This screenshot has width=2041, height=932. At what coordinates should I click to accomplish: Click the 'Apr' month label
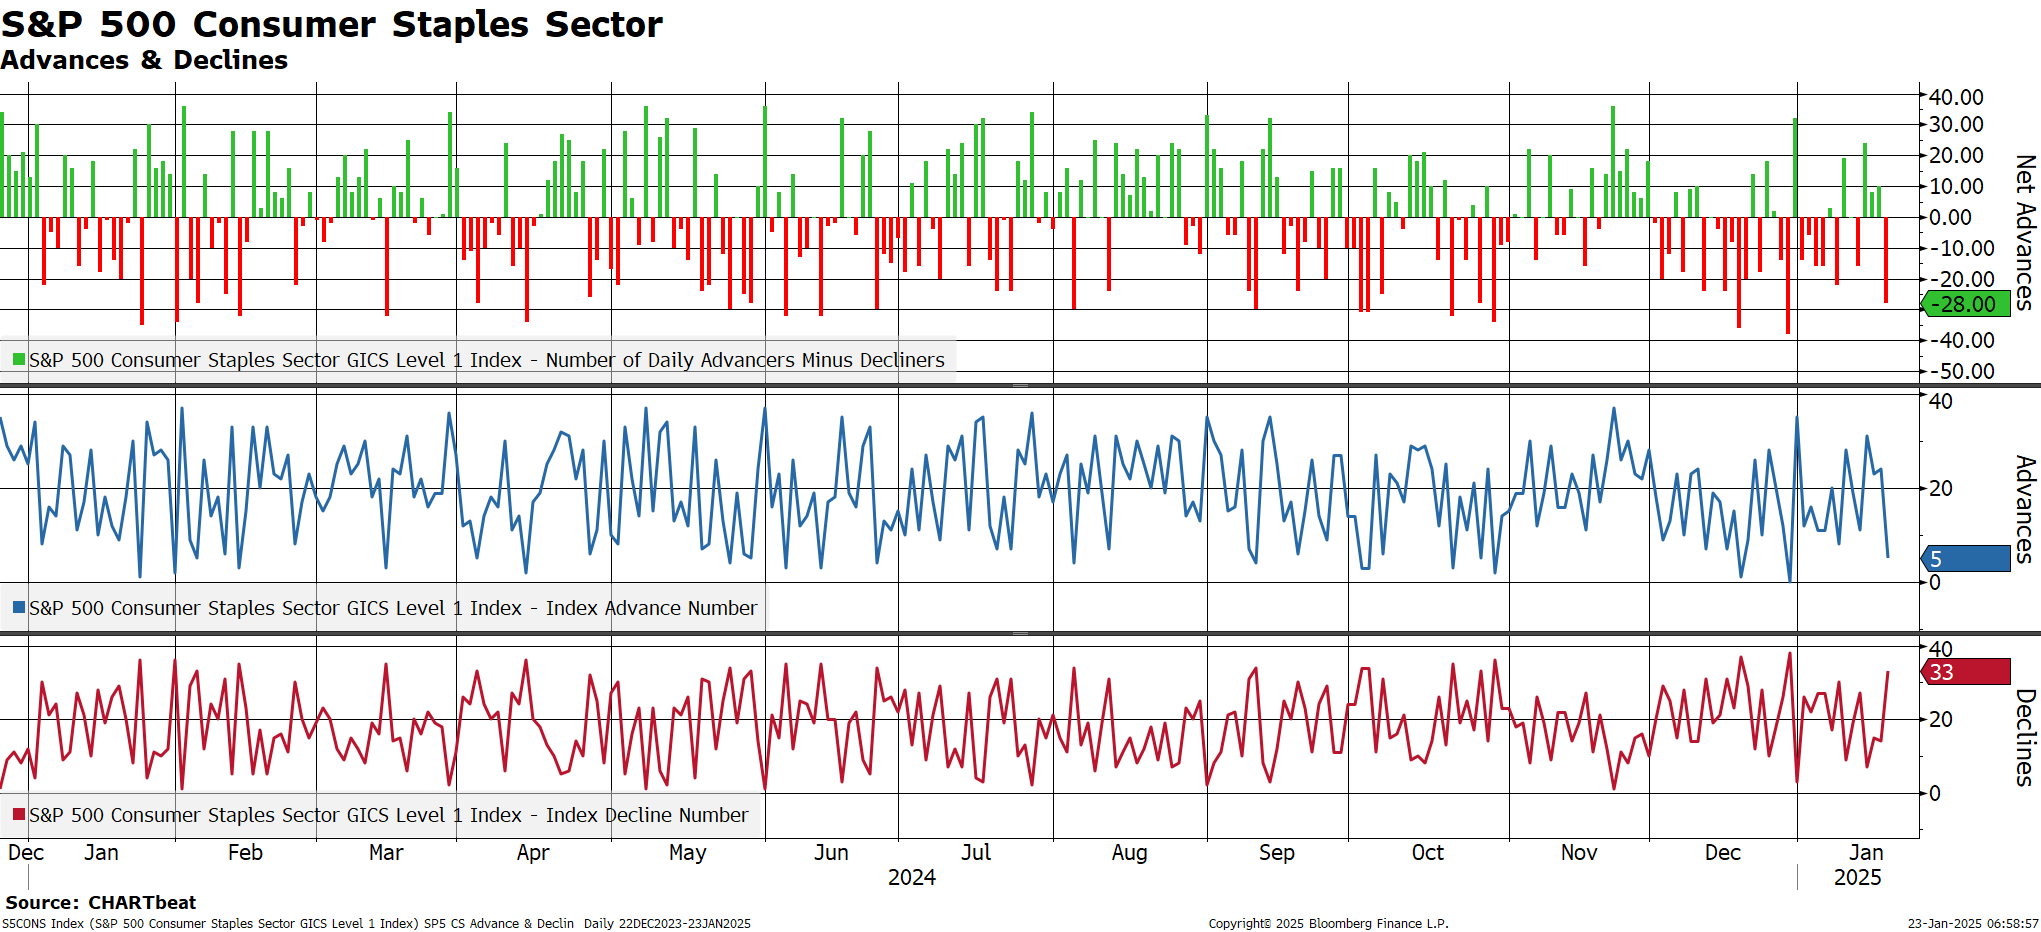533,853
